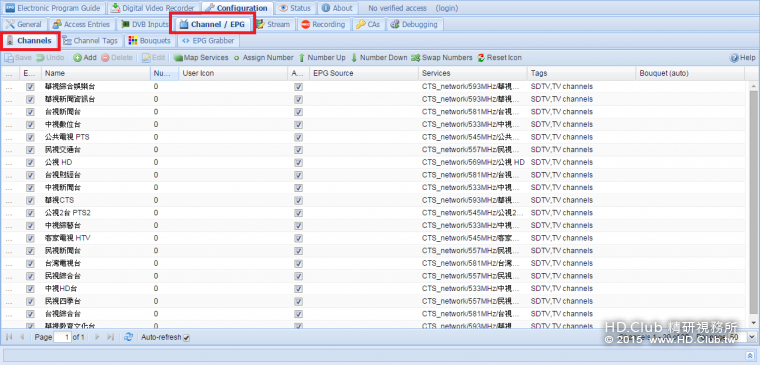Toggle auto-name checkbox in 華視CTS row

pos(299,200)
